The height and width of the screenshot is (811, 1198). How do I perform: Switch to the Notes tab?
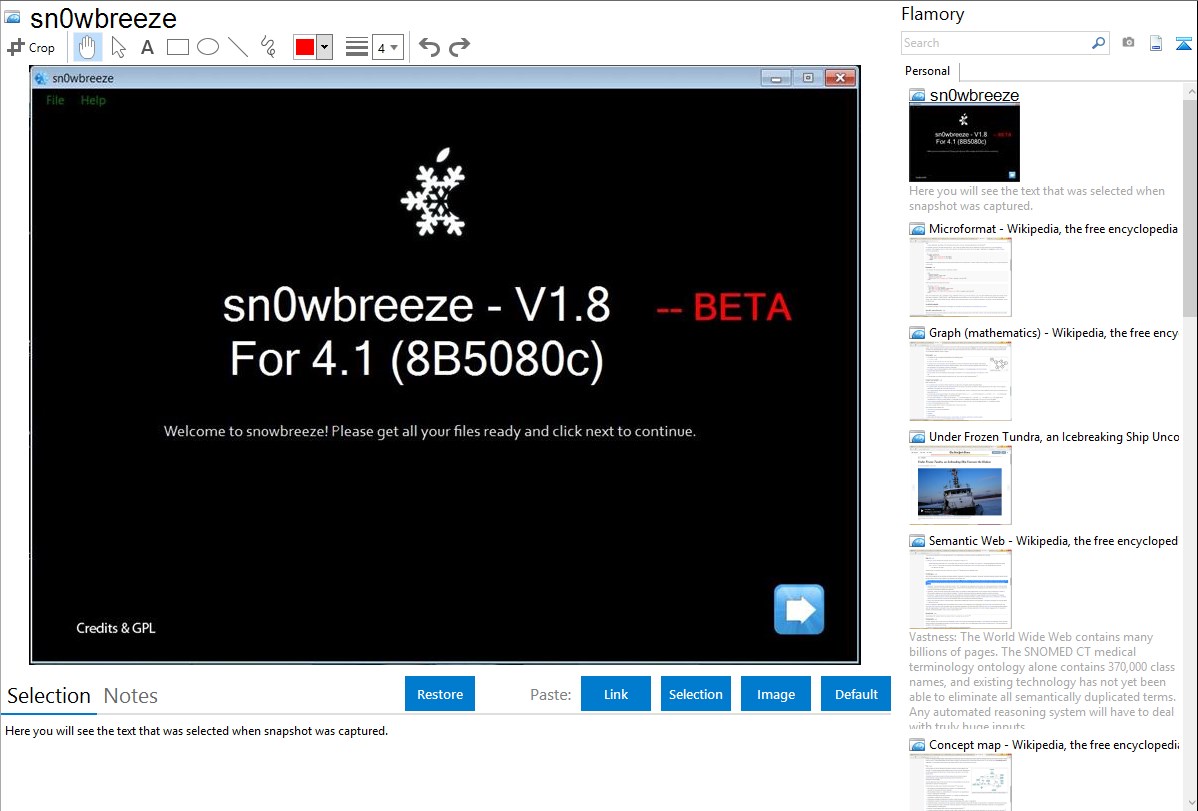tap(131, 696)
